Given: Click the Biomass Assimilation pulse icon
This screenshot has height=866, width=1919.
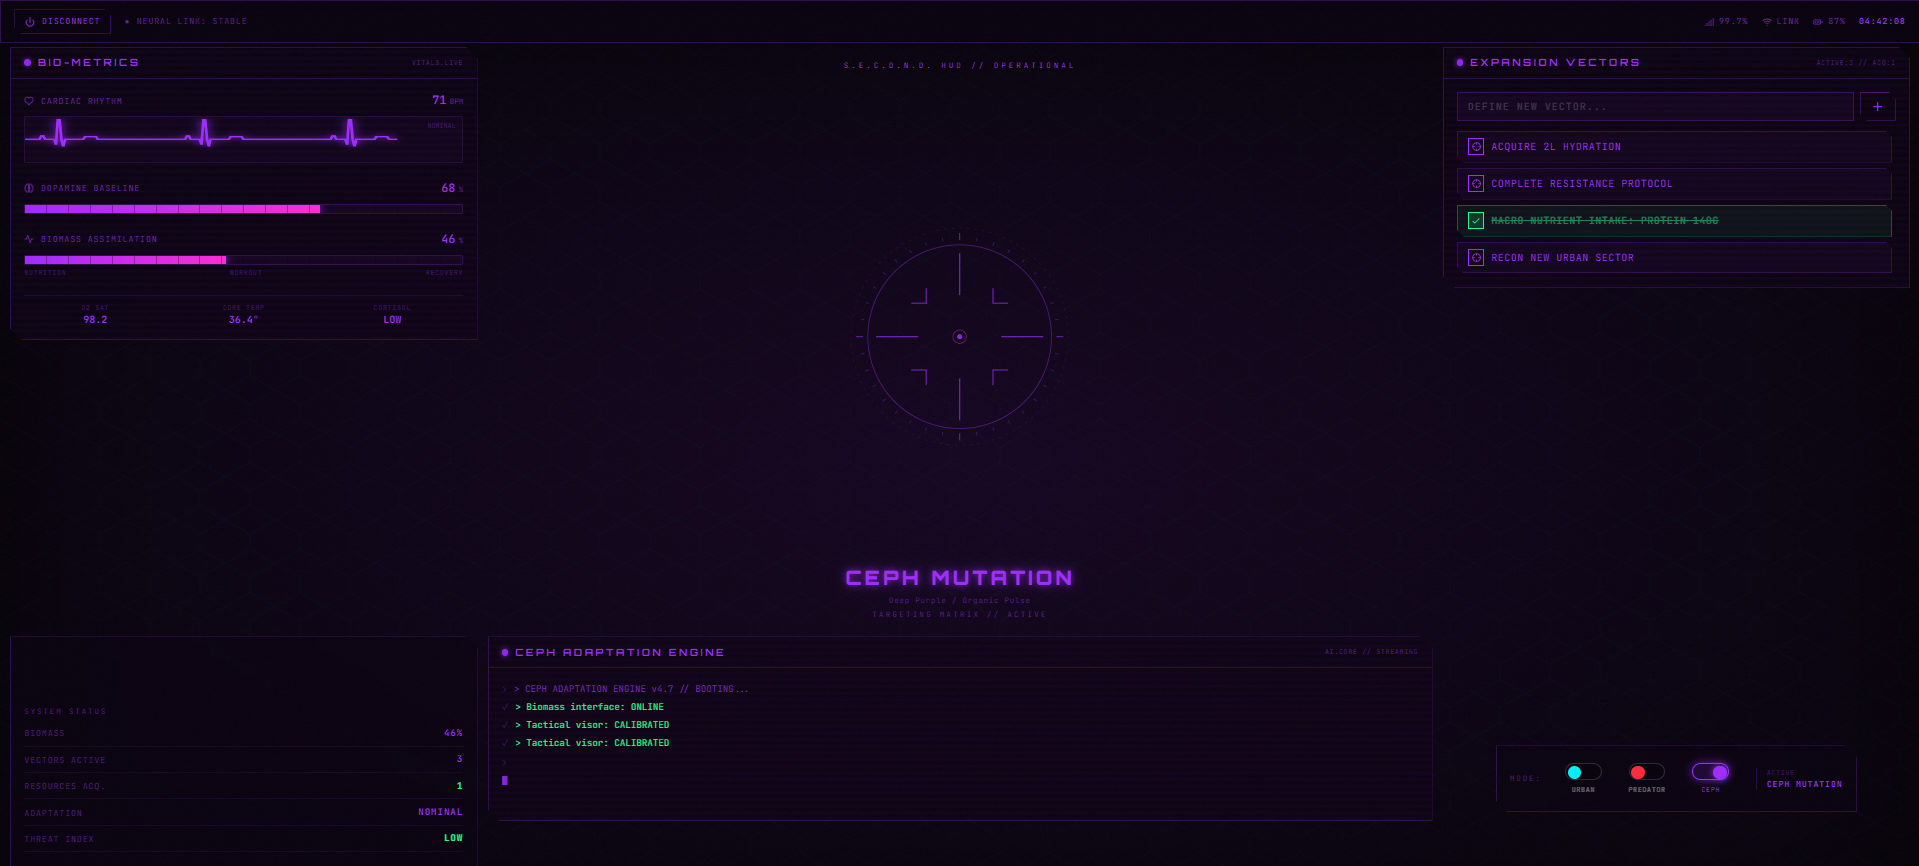Looking at the screenshot, I should pyautogui.click(x=29, y=239).
